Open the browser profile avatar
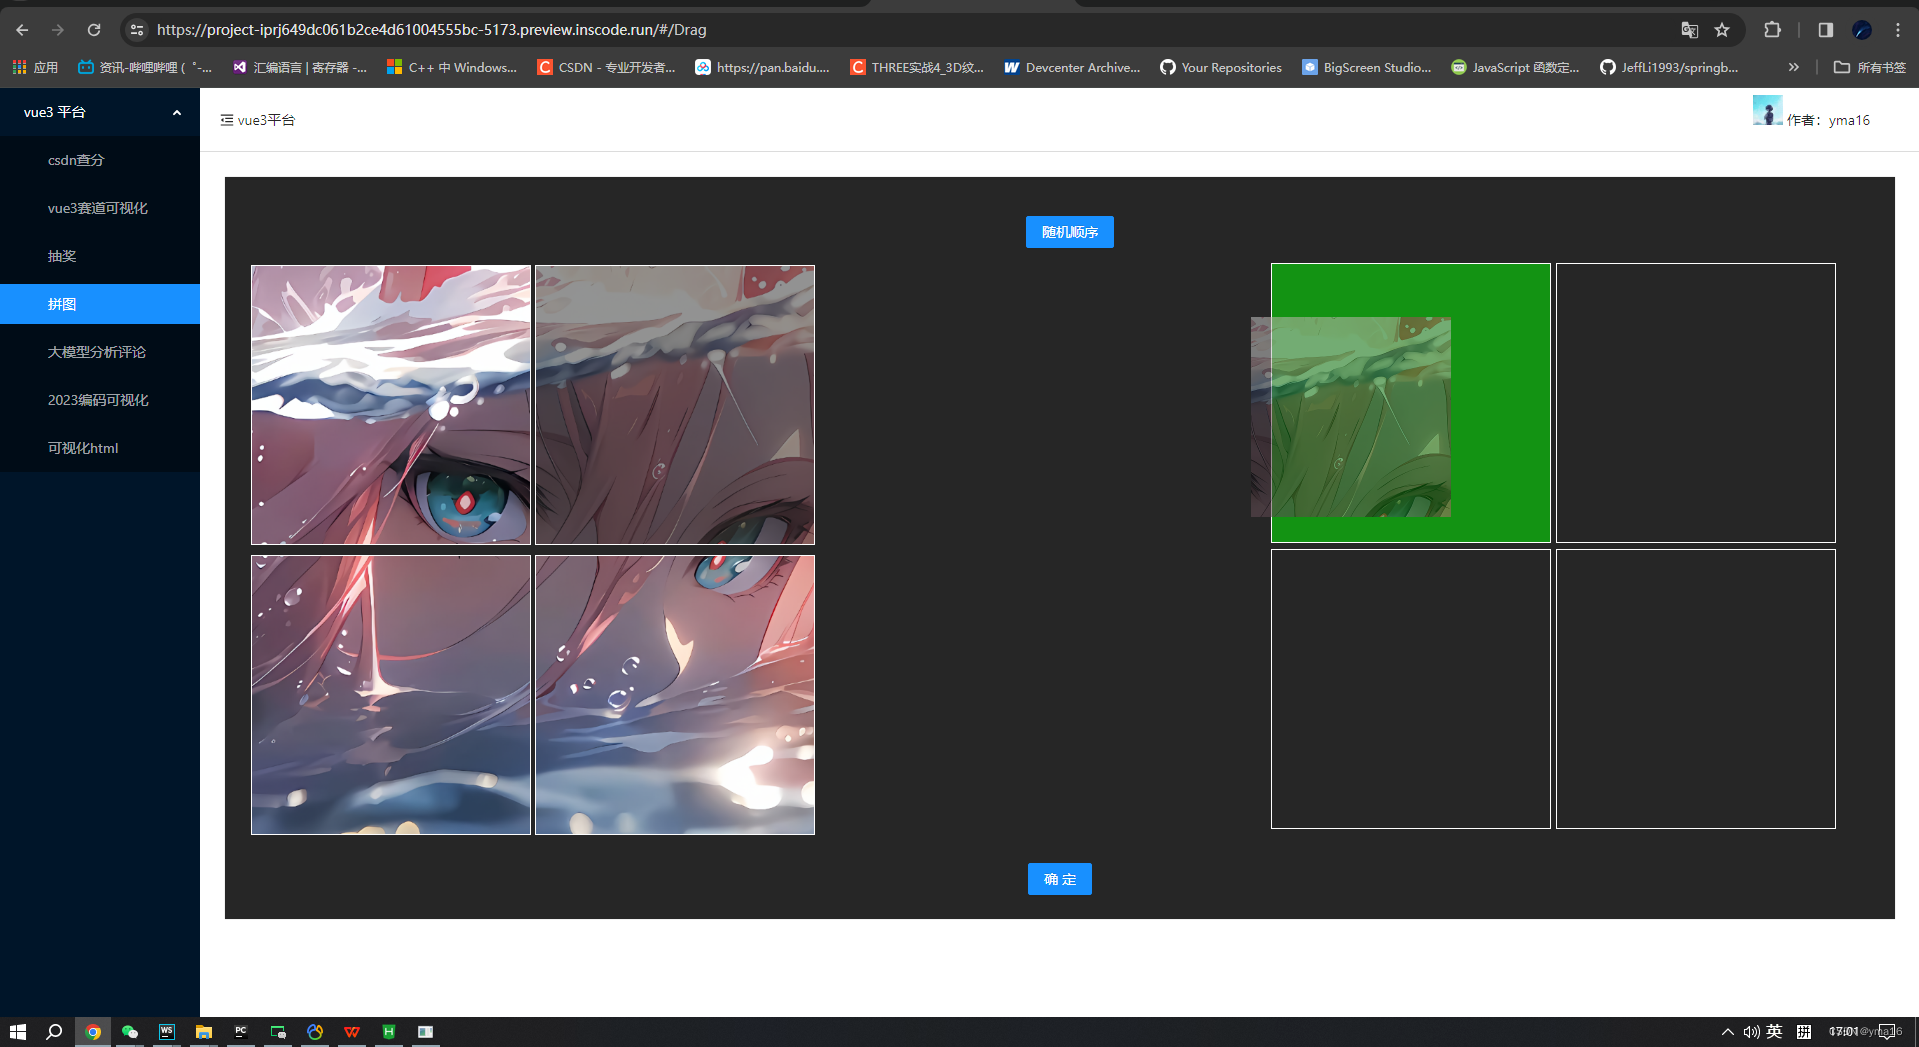Viewport: 1919px width, 1047px height. coord(1862,30)
